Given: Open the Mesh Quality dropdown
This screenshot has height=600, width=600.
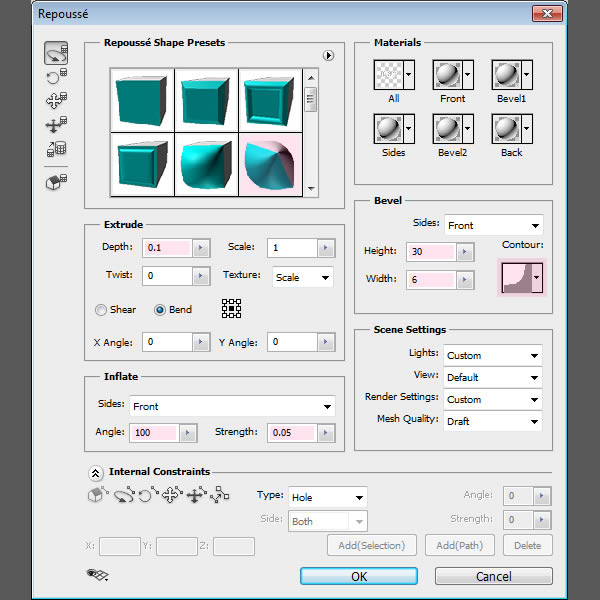Looking at the screenshot, I should point(492,421).
